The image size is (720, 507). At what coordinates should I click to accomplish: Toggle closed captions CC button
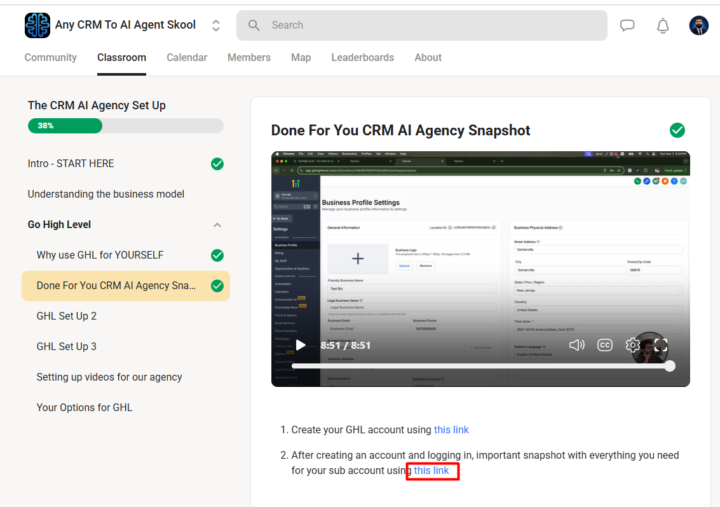pyautogui.click(x=605, y=345)
